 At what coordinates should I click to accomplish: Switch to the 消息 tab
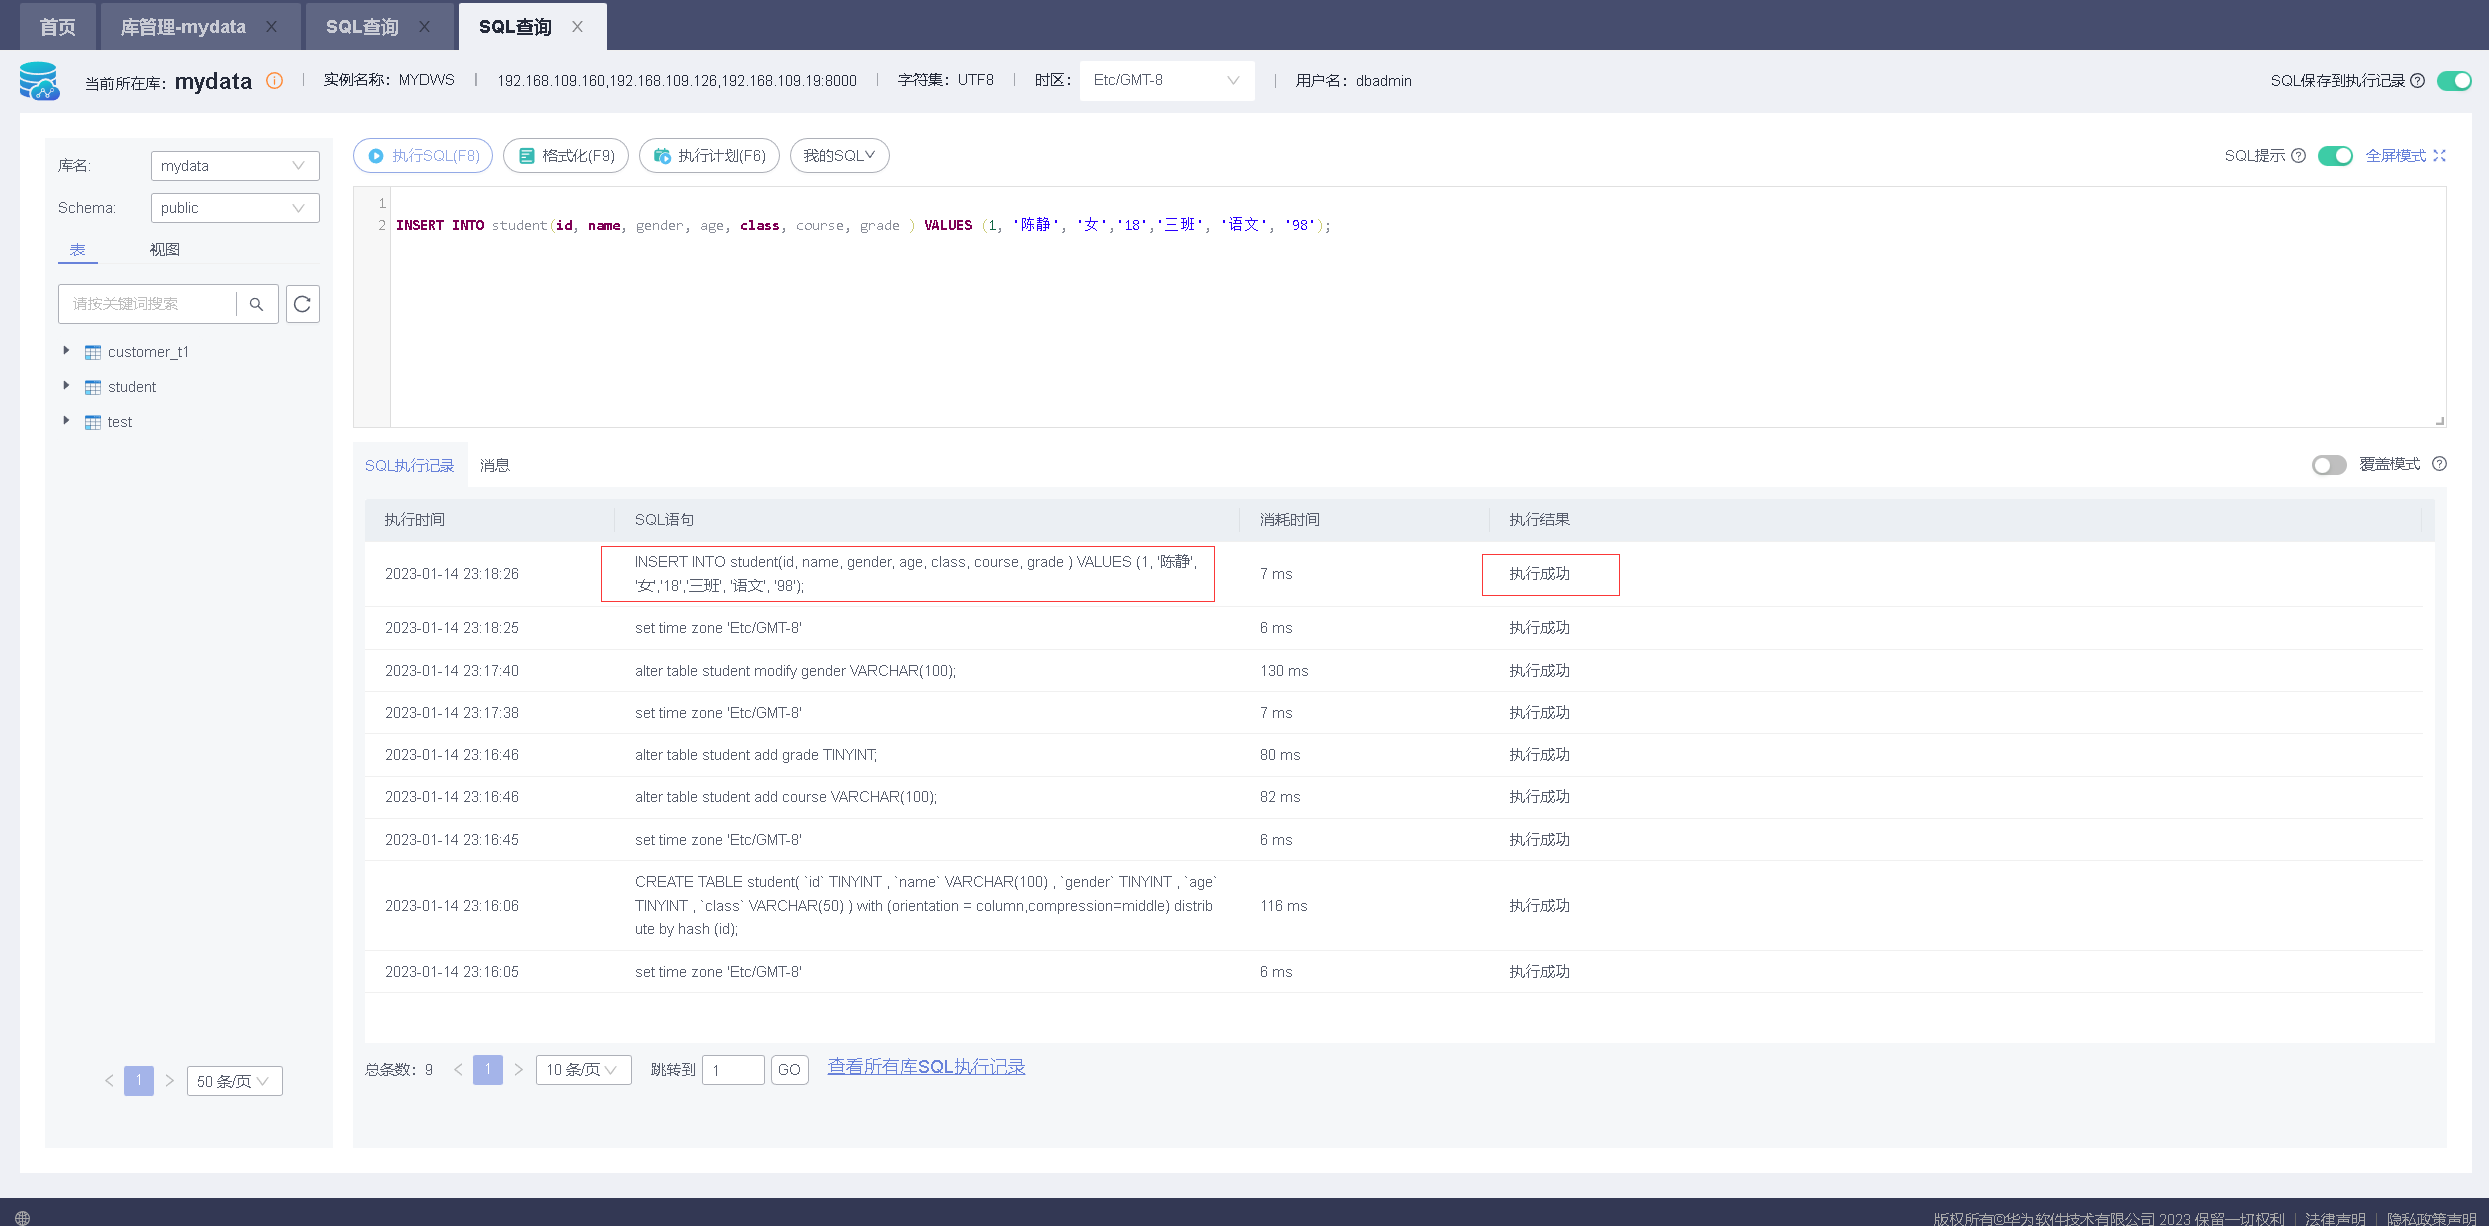[494, 465]
